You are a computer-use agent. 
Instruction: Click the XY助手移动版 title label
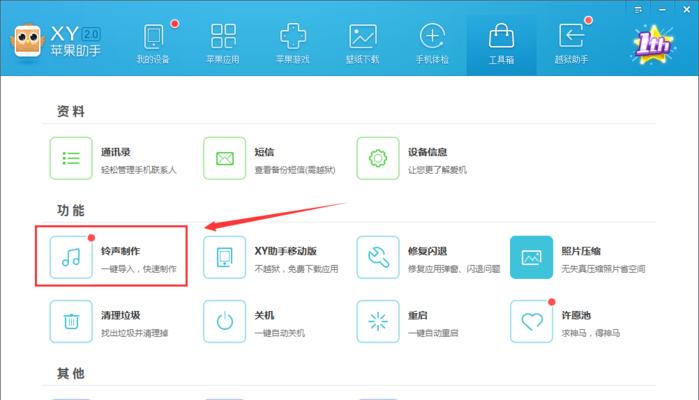[285, 251]
